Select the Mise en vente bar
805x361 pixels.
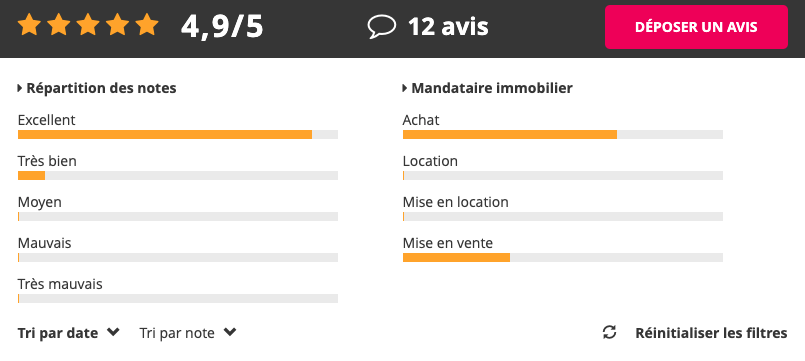tap(563, 258)
